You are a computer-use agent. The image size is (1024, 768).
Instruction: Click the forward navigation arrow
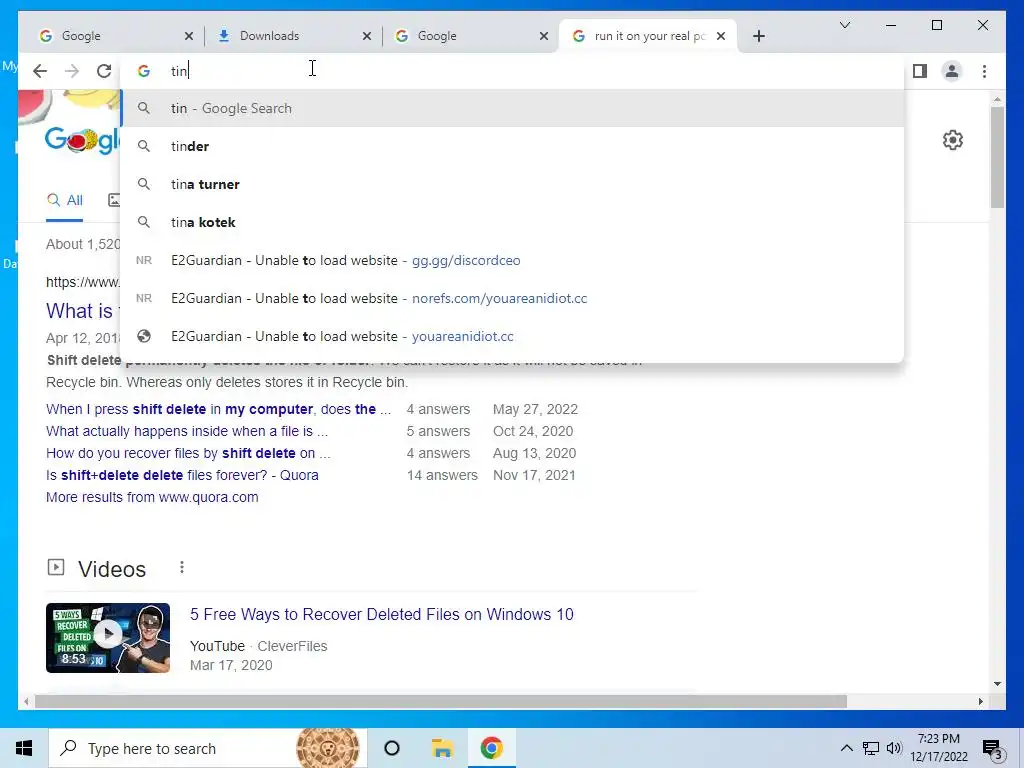point(72,71)
